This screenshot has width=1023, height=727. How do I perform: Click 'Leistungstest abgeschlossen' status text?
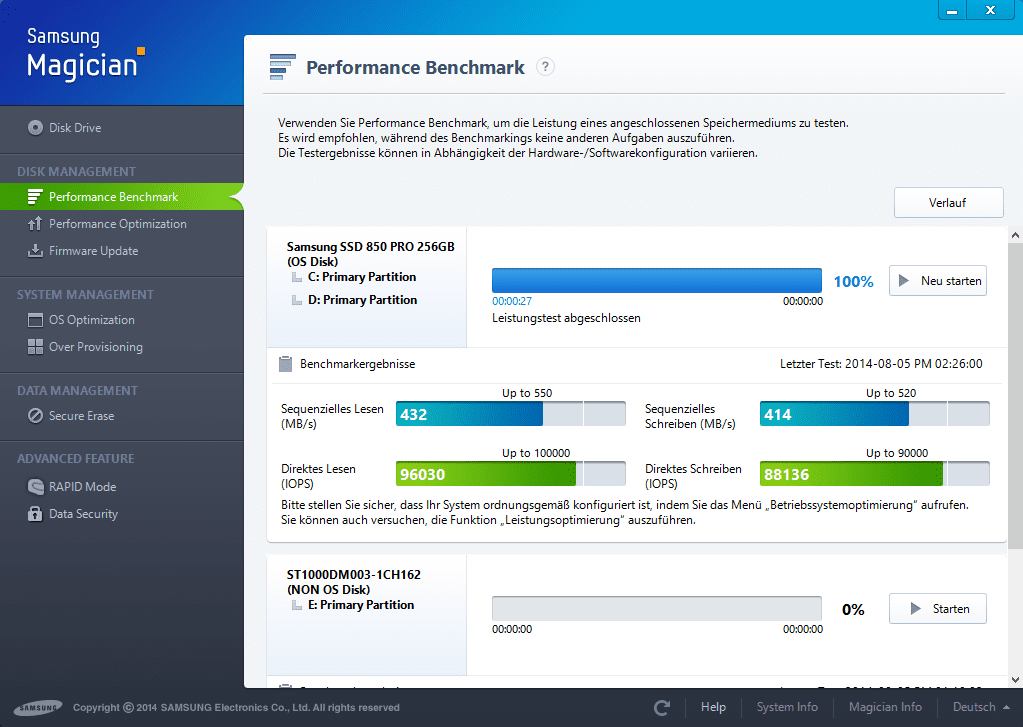pyautogui.click(x=566, y=318)
